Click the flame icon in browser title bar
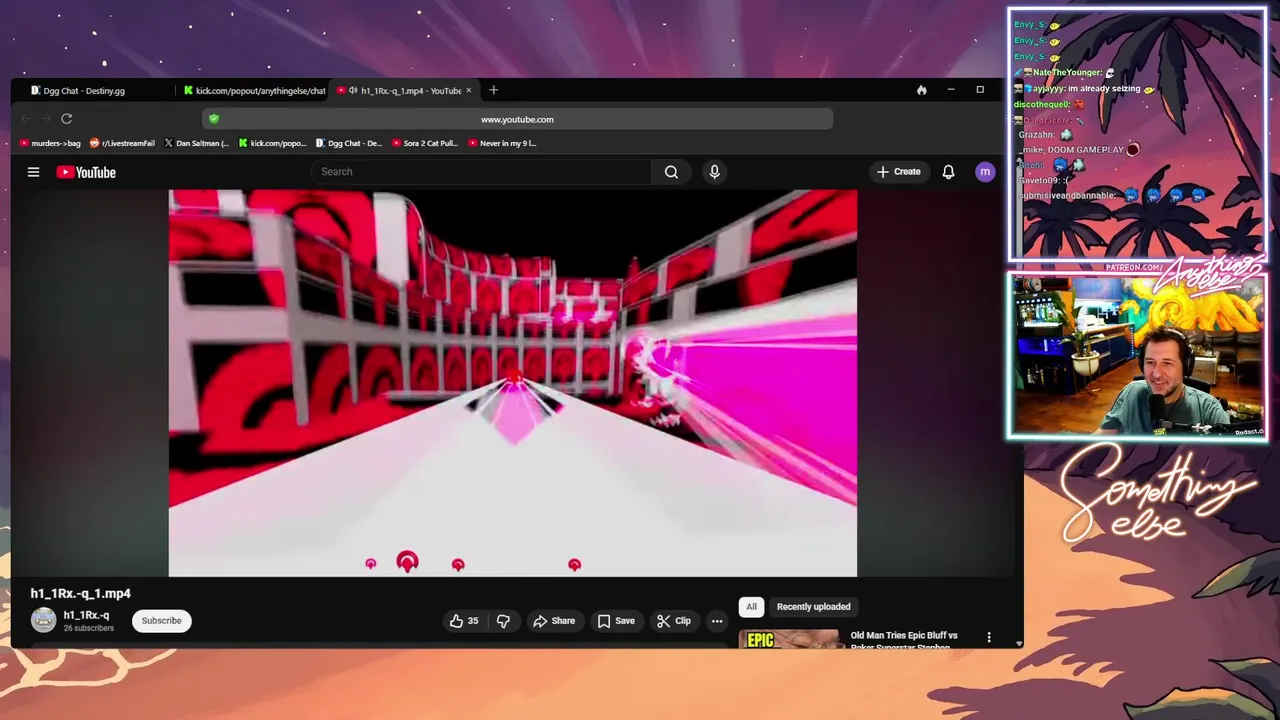This screenshot has width=1280, height=720. pos(921,90)
